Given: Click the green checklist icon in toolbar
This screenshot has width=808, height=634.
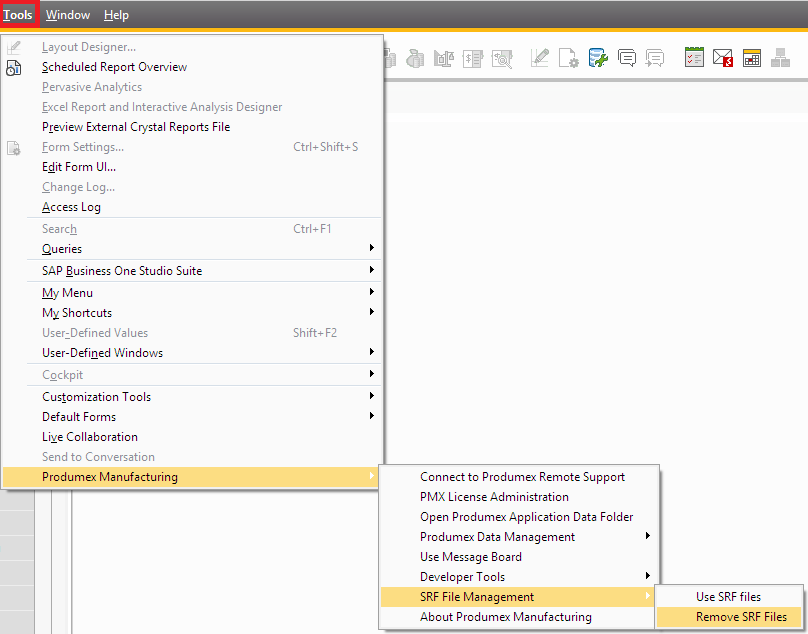Looking at the screenshot, I should (x=694, y=58).
